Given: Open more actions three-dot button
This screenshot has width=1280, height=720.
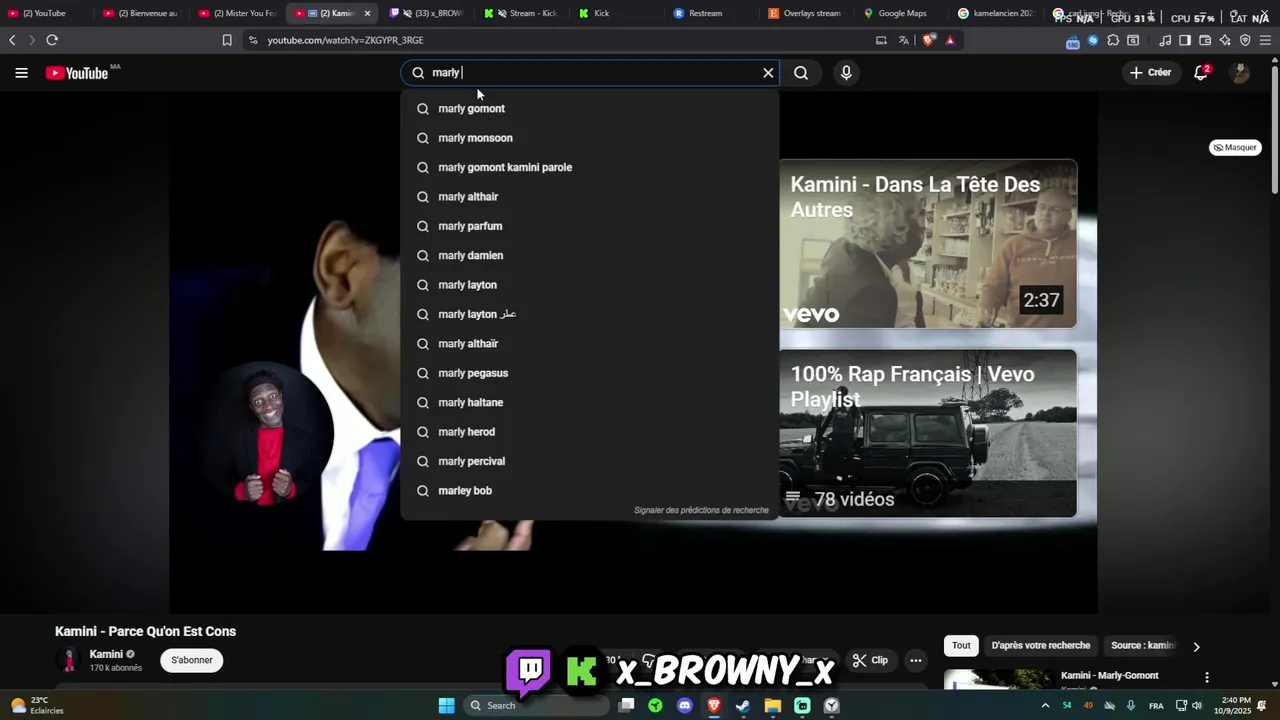Looking at the screenshot, I should pos(915,660).
